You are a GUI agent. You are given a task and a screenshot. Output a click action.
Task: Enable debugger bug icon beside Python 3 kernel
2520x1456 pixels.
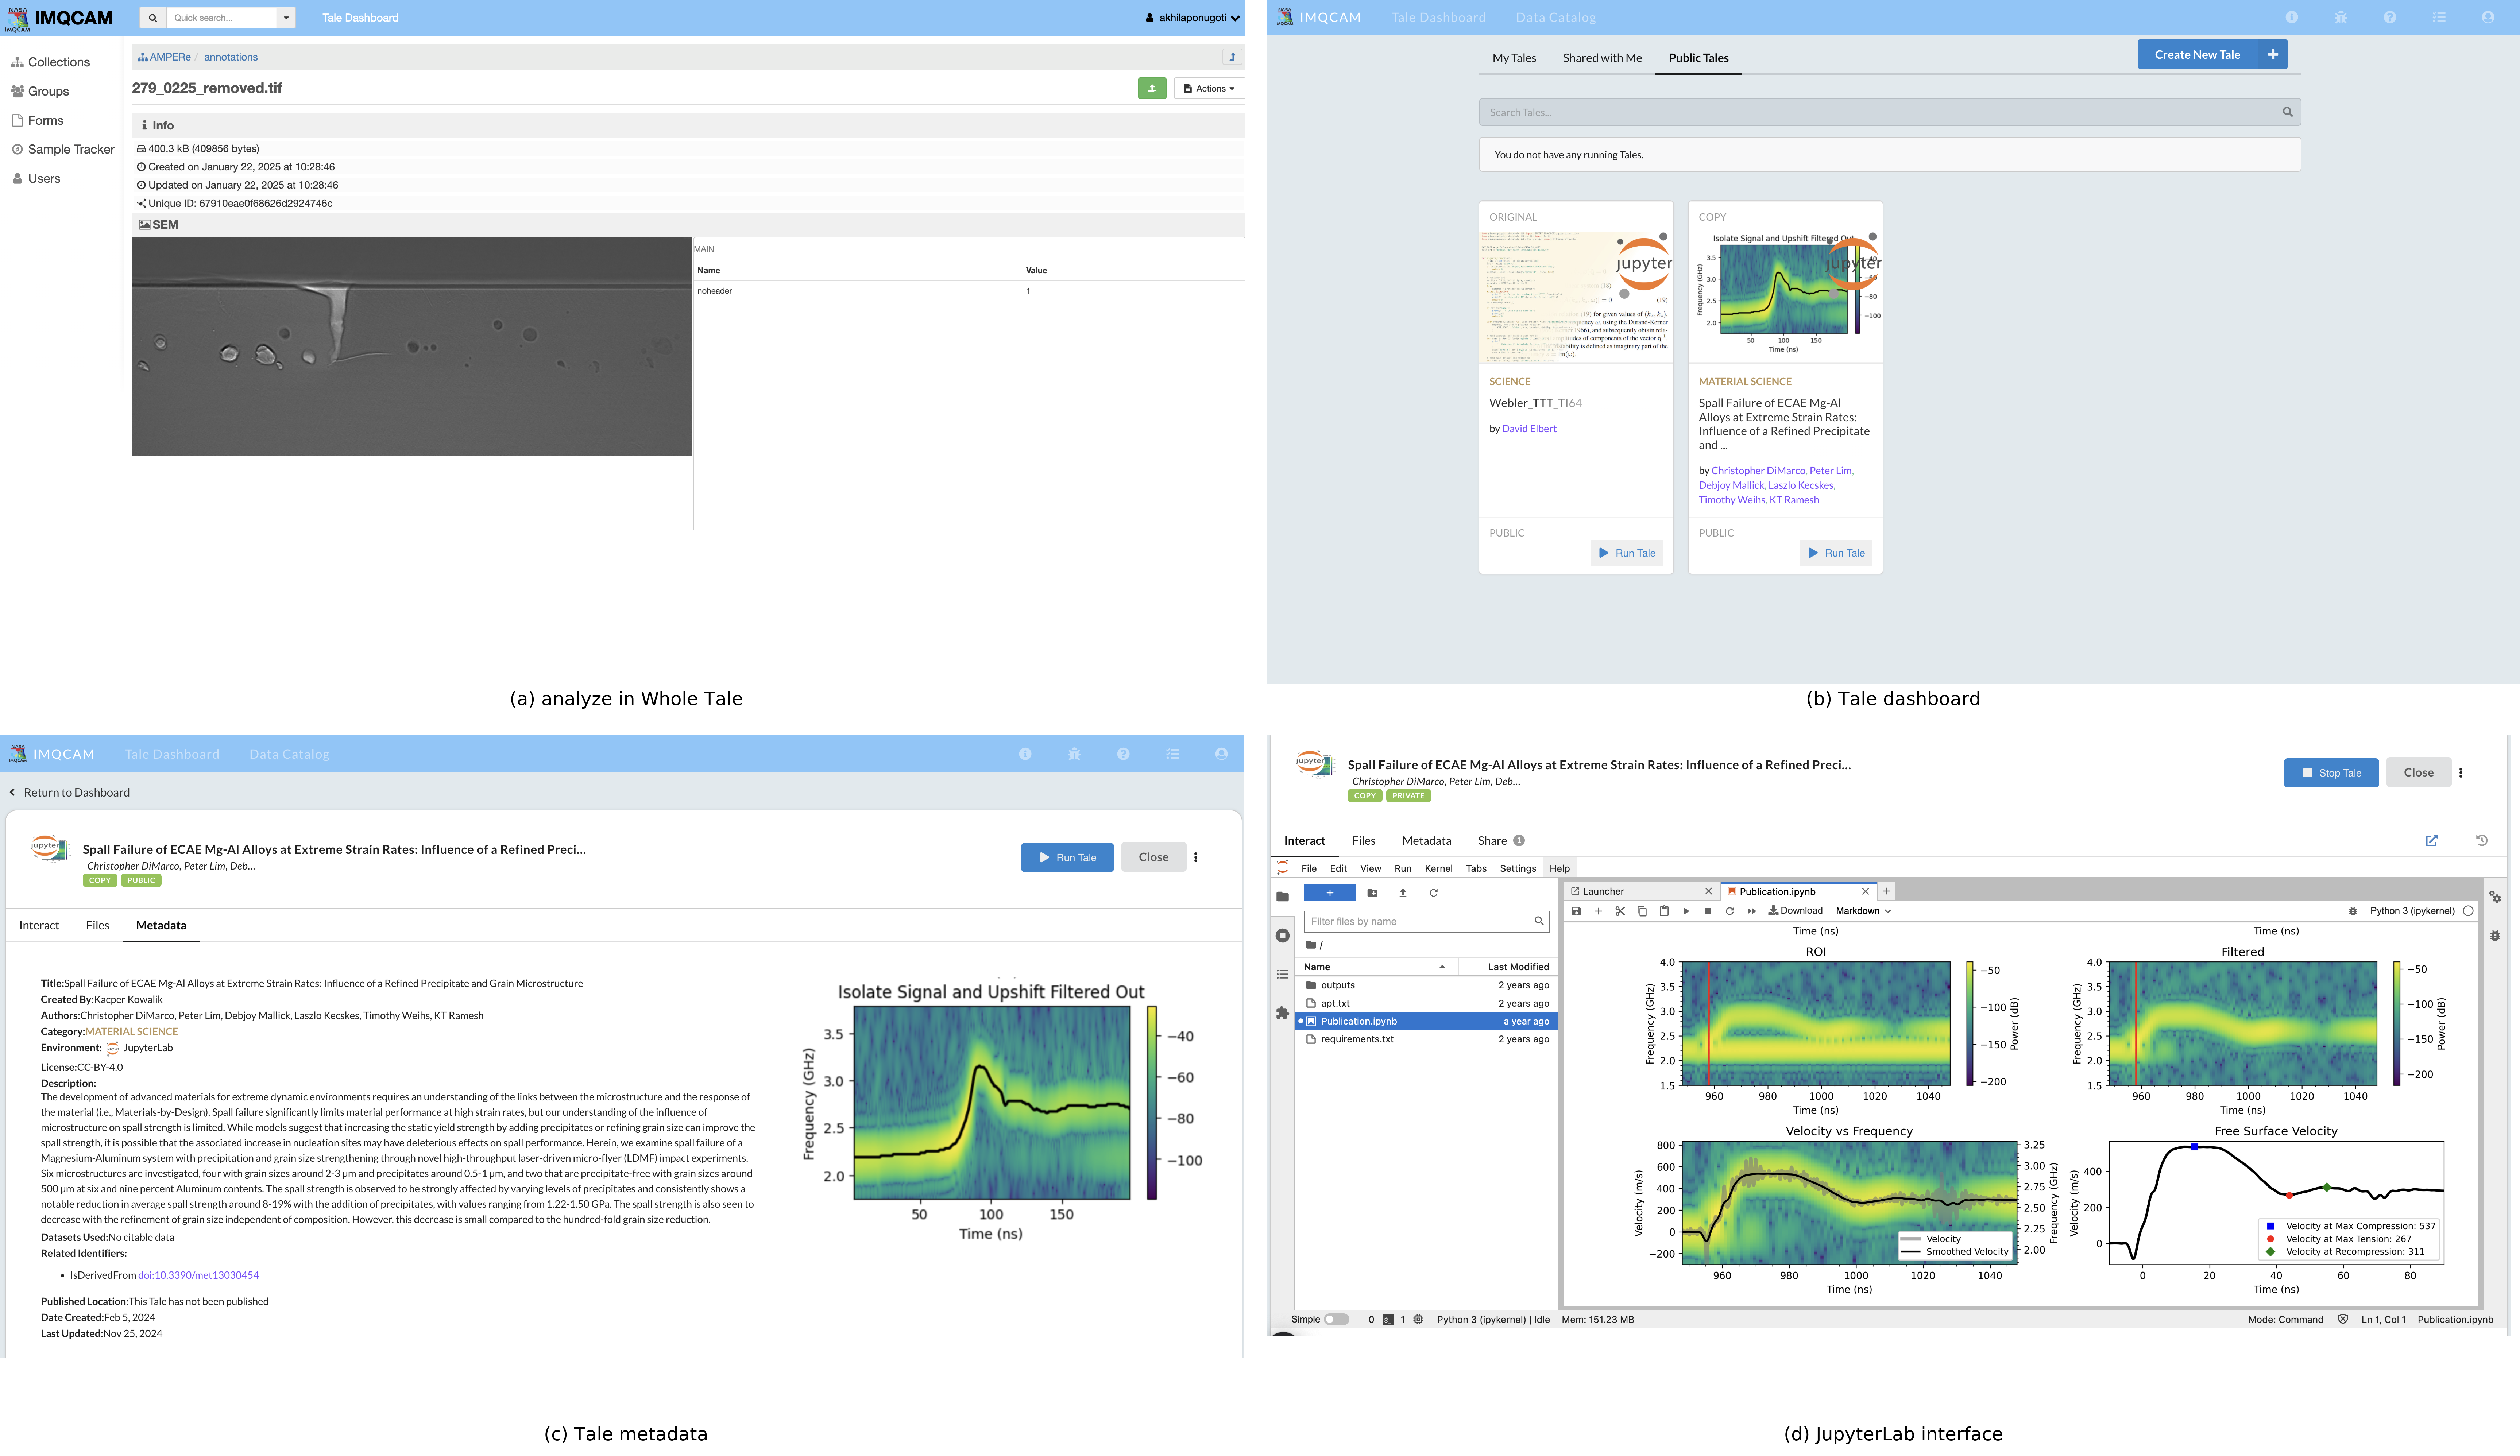pos(2353,911)
